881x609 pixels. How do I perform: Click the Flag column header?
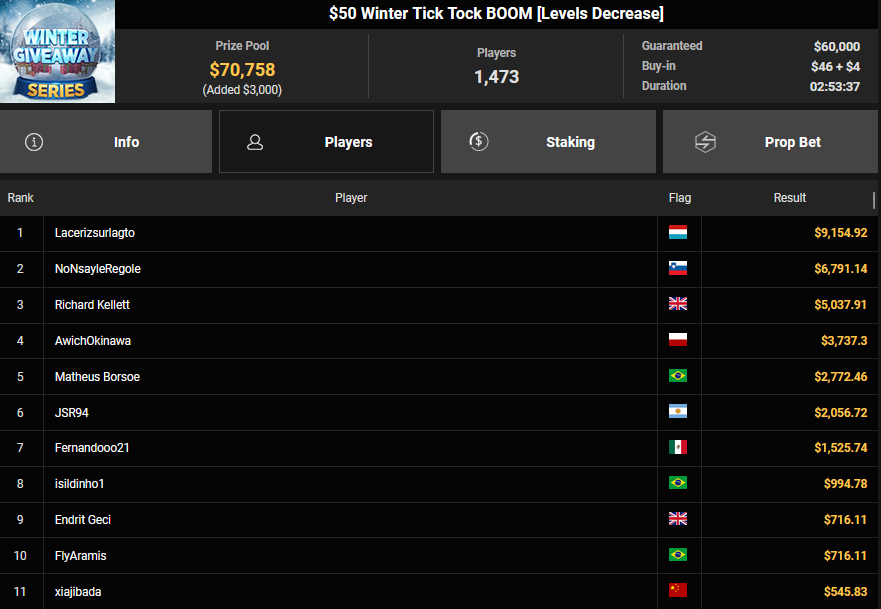tap(680, 198)
